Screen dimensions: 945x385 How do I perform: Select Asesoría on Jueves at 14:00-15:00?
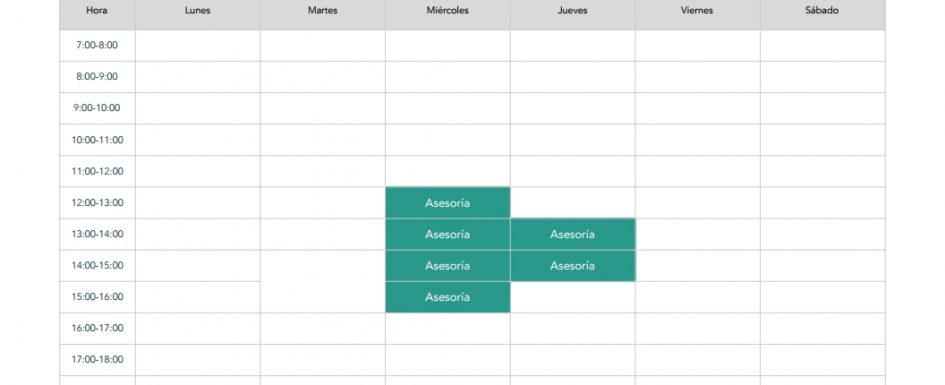tap(573, 265)
